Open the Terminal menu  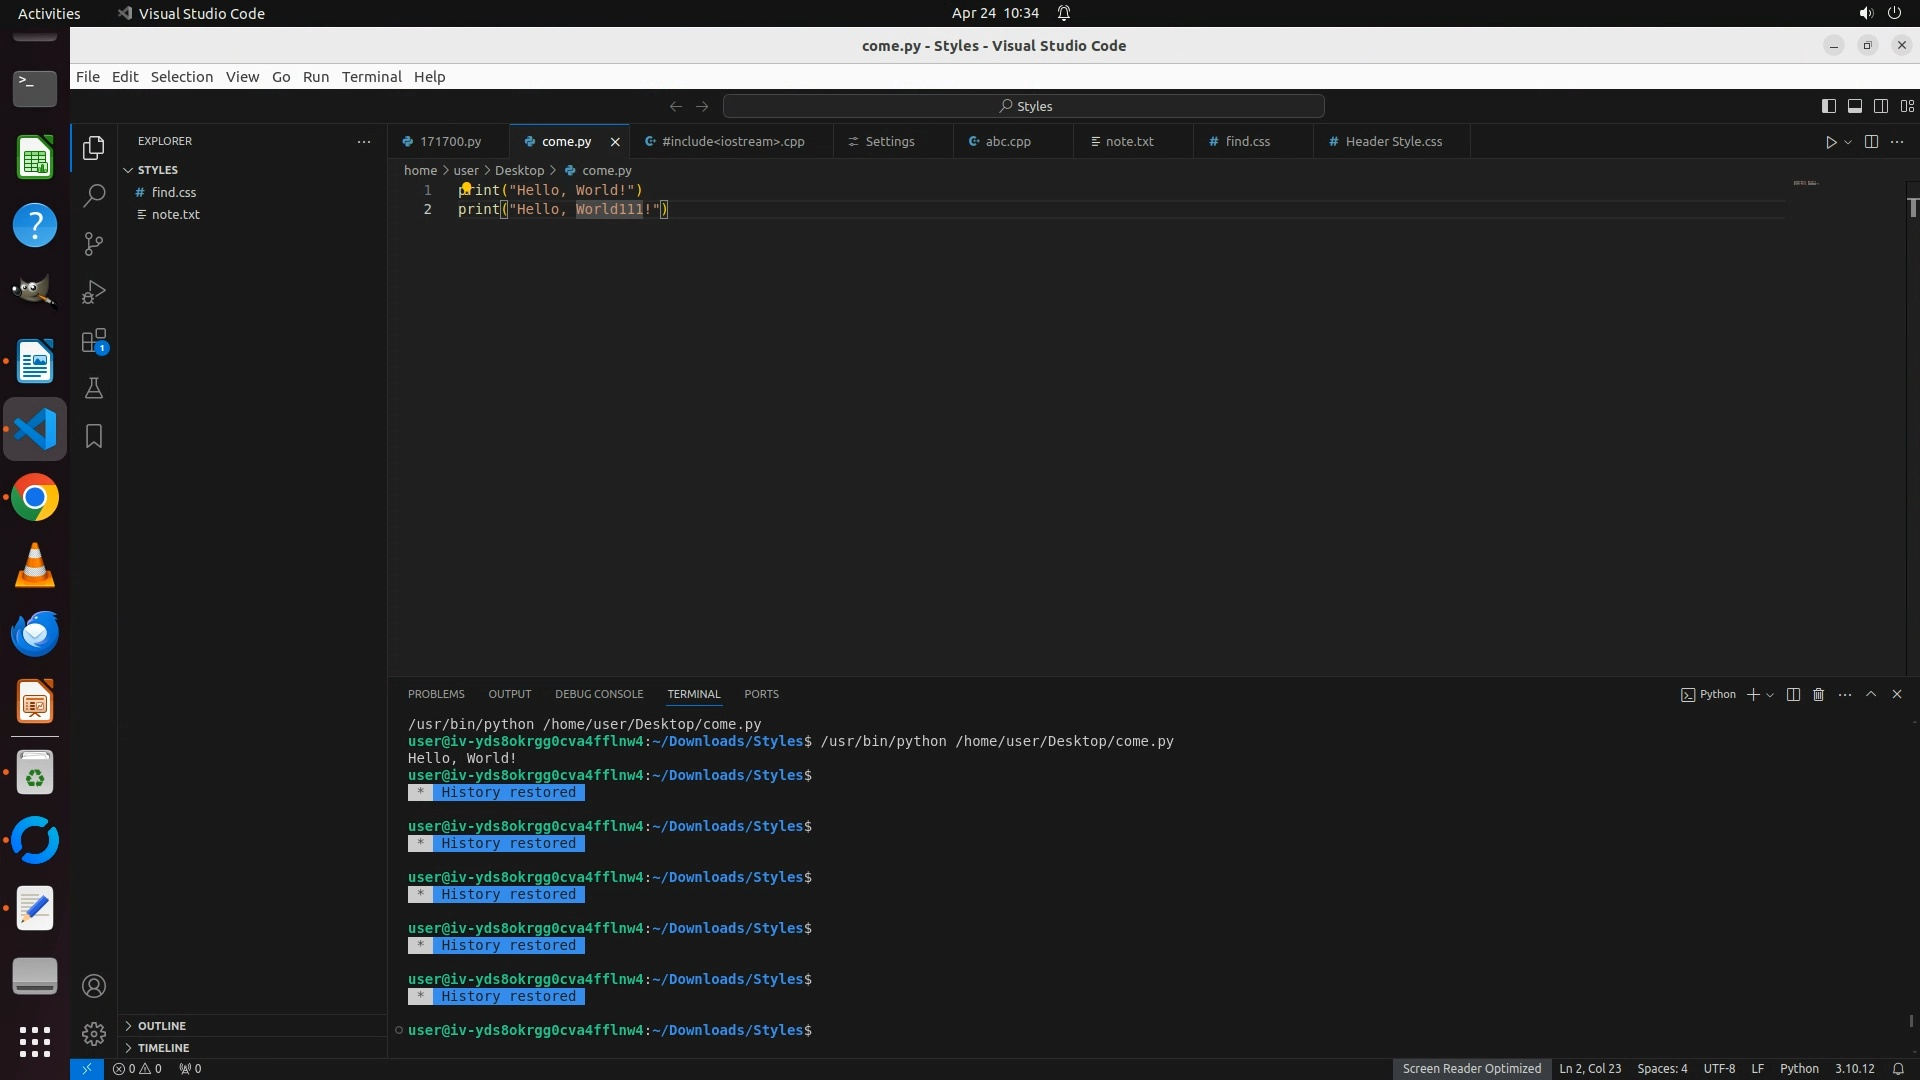click(371, 77)
